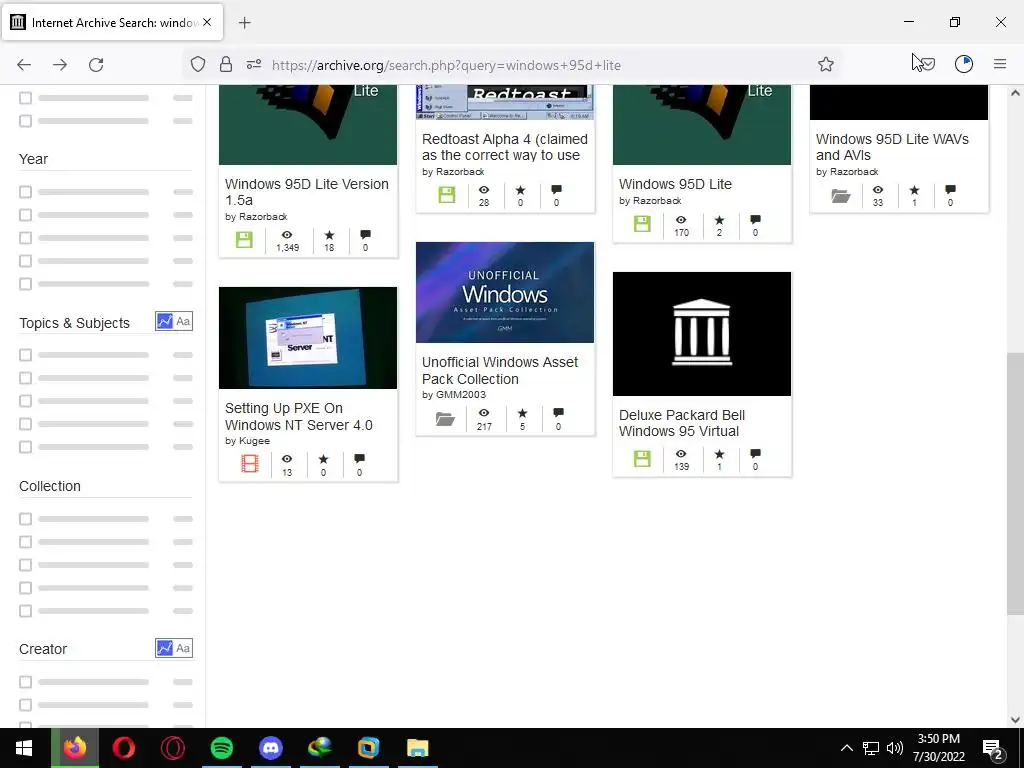Check first checkbox under Collection filter
1024x768 pixels.
(x=25, y=519)
